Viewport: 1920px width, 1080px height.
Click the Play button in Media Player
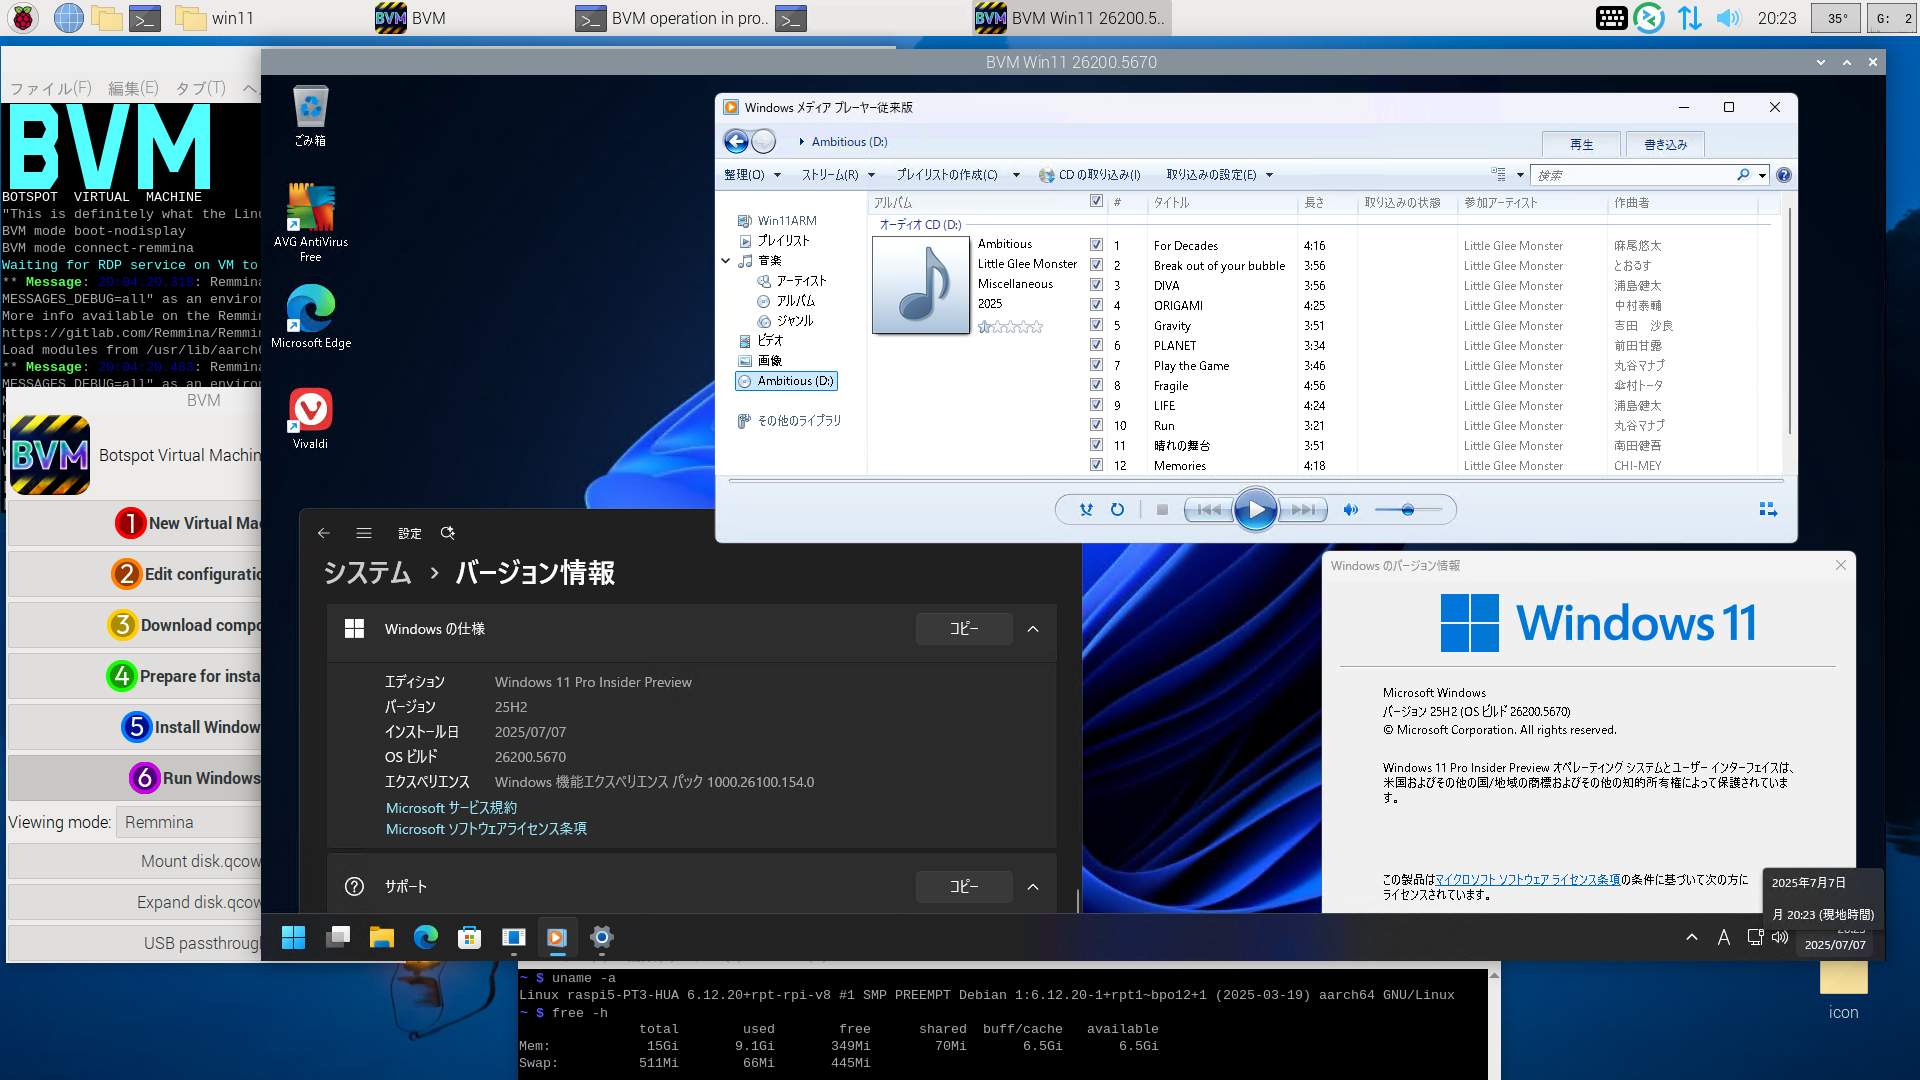1255,510
